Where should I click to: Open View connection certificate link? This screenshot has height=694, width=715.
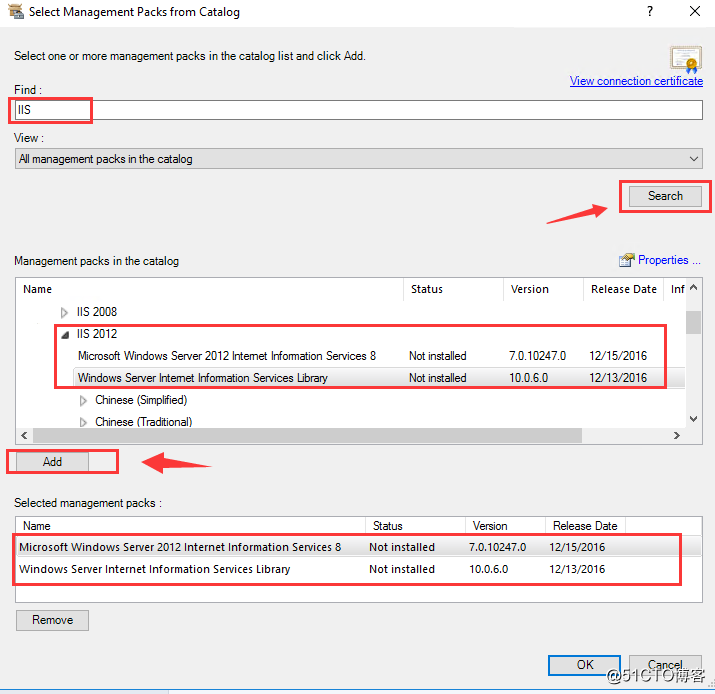click(636, 81)
